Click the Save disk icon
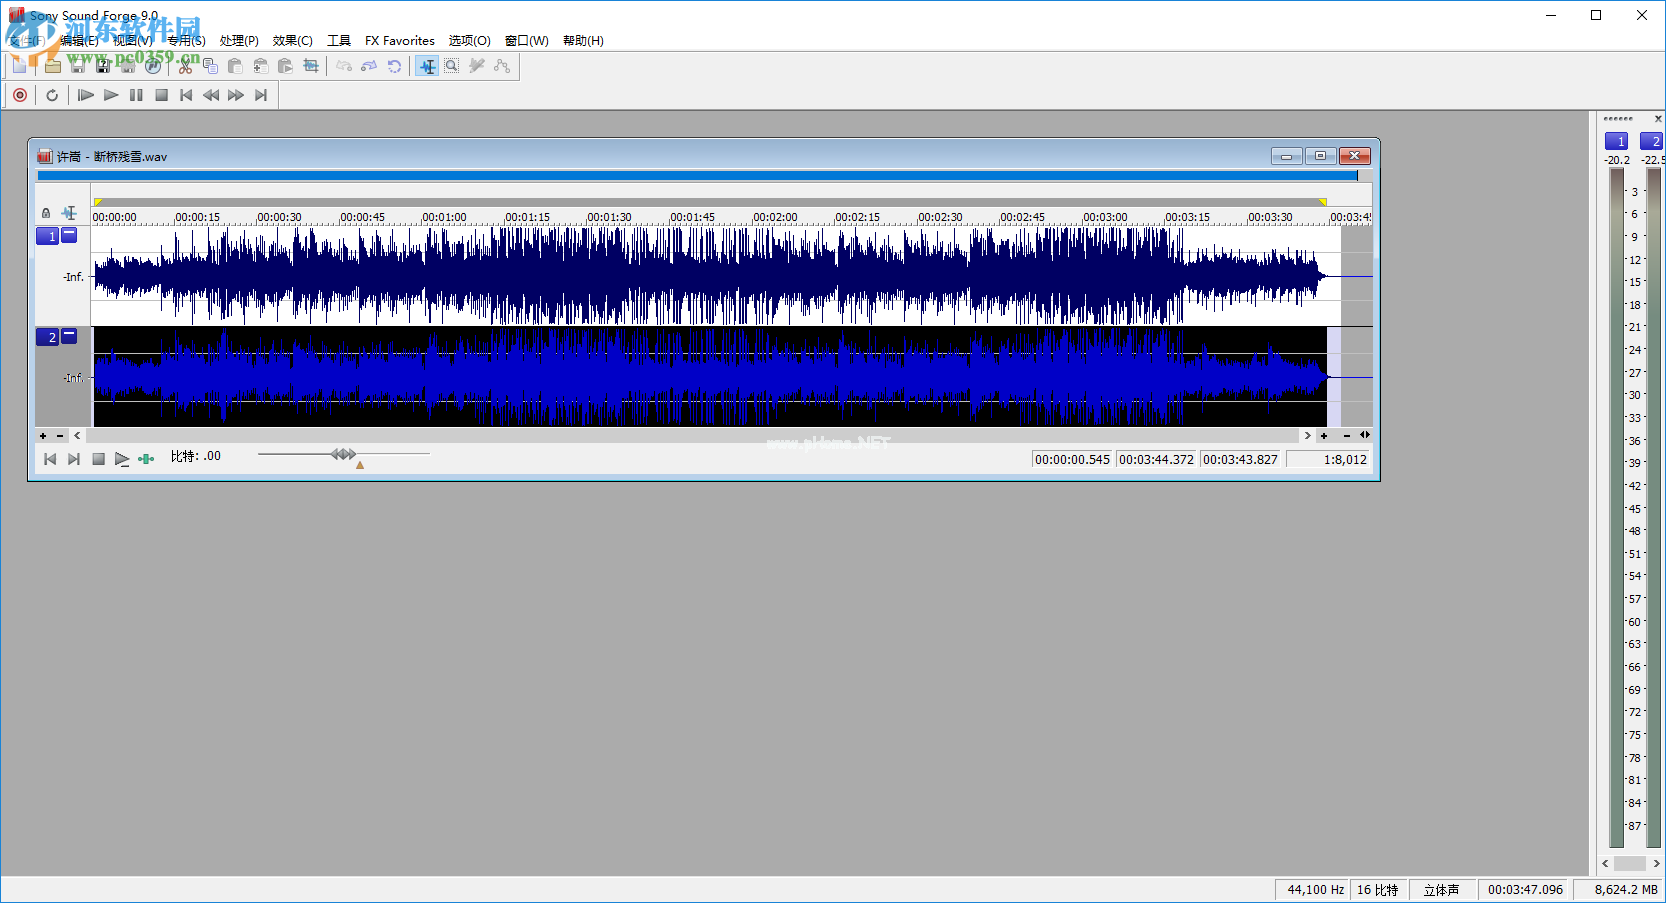 pos(78,66)
